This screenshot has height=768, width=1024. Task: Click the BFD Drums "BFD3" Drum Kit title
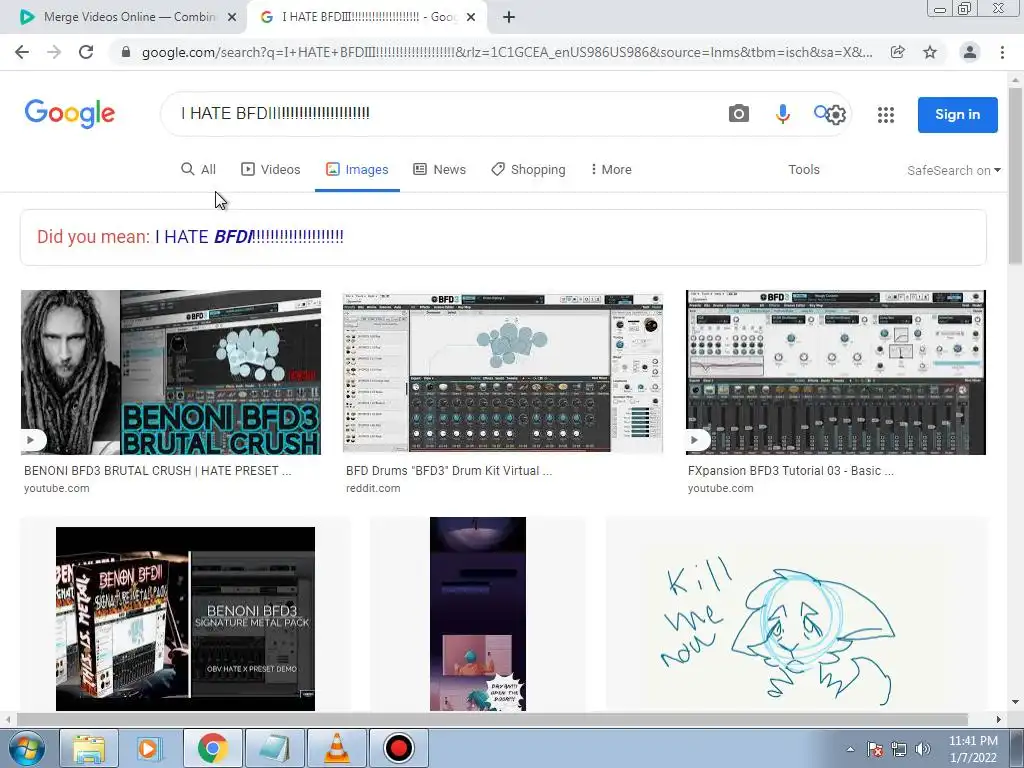tap(449, 470)
